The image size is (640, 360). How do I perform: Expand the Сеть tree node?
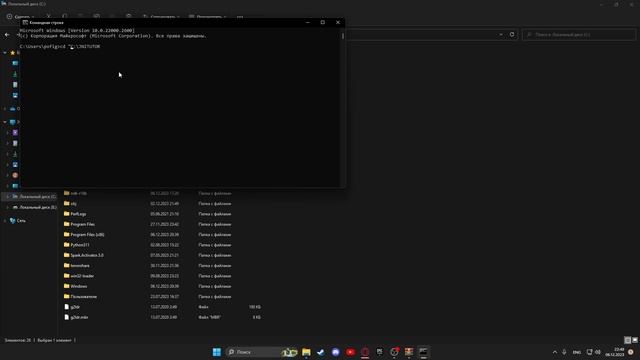click(5, 220)
